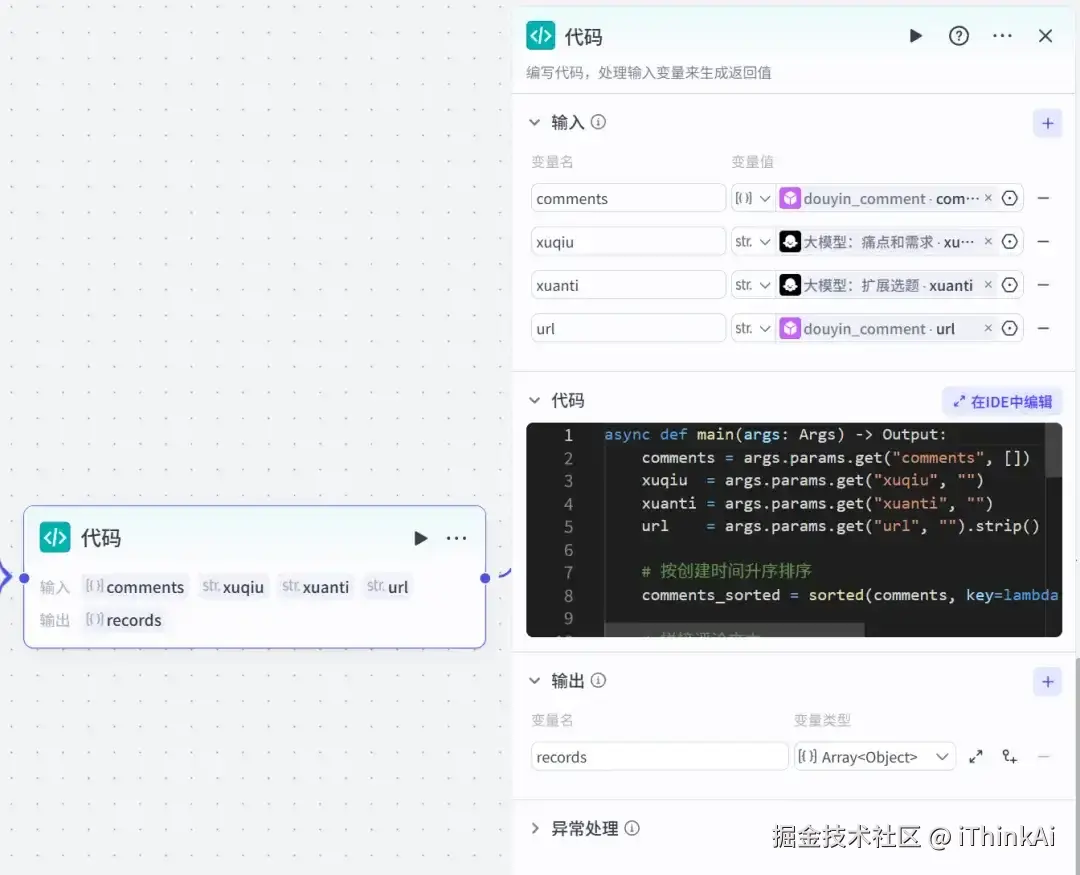
Task: Select comments tag on canvas node
Action: (x=135, y=587)
